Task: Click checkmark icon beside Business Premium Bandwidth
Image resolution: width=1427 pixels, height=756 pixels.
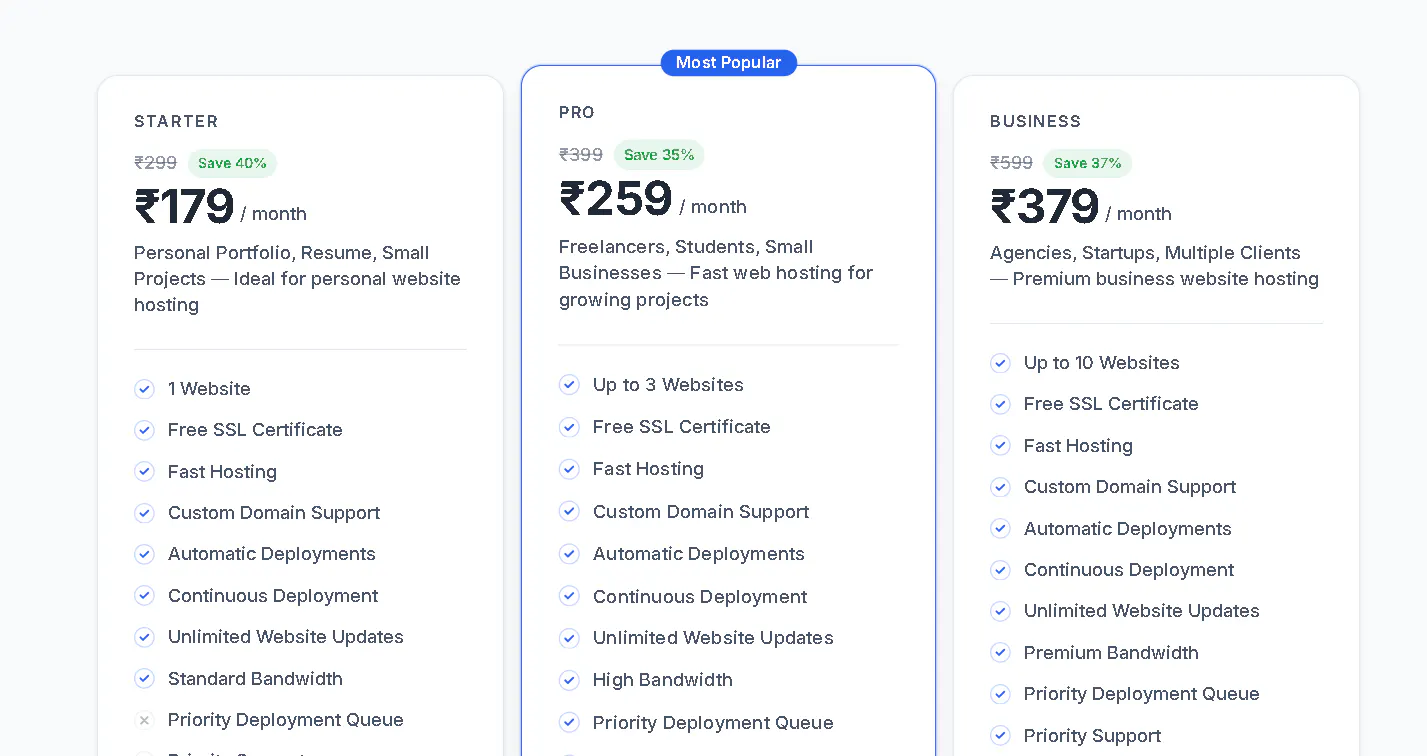Action: [x=1001, y=653]
